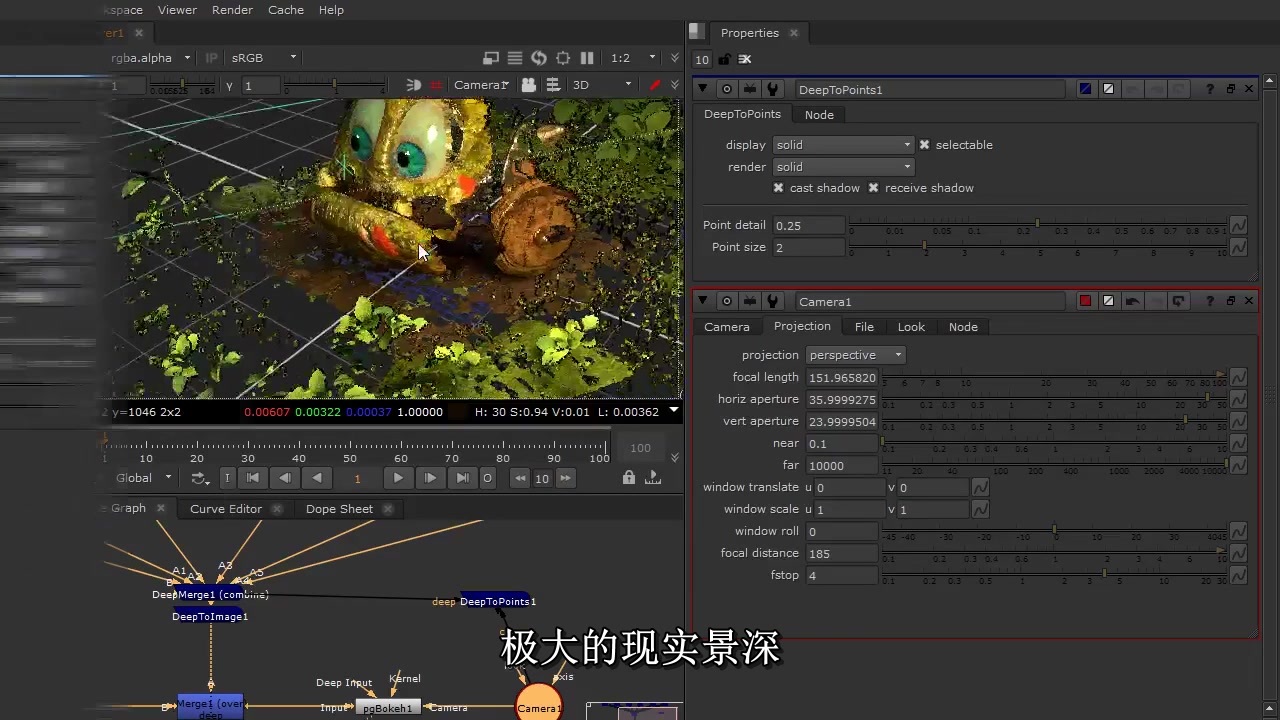
Task: Lock the timeline frame range
Action: (x=629, y=478)
